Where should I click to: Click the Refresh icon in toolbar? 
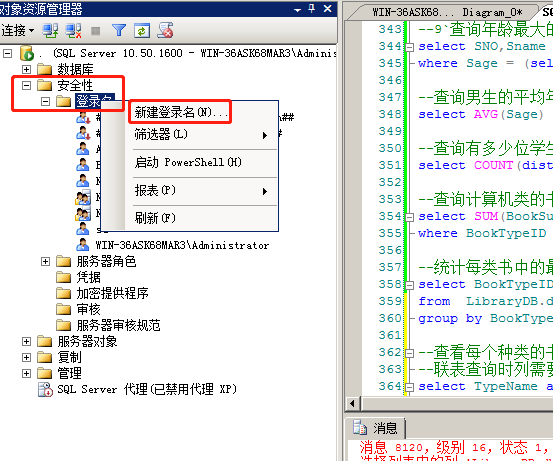tap(142, 31)
